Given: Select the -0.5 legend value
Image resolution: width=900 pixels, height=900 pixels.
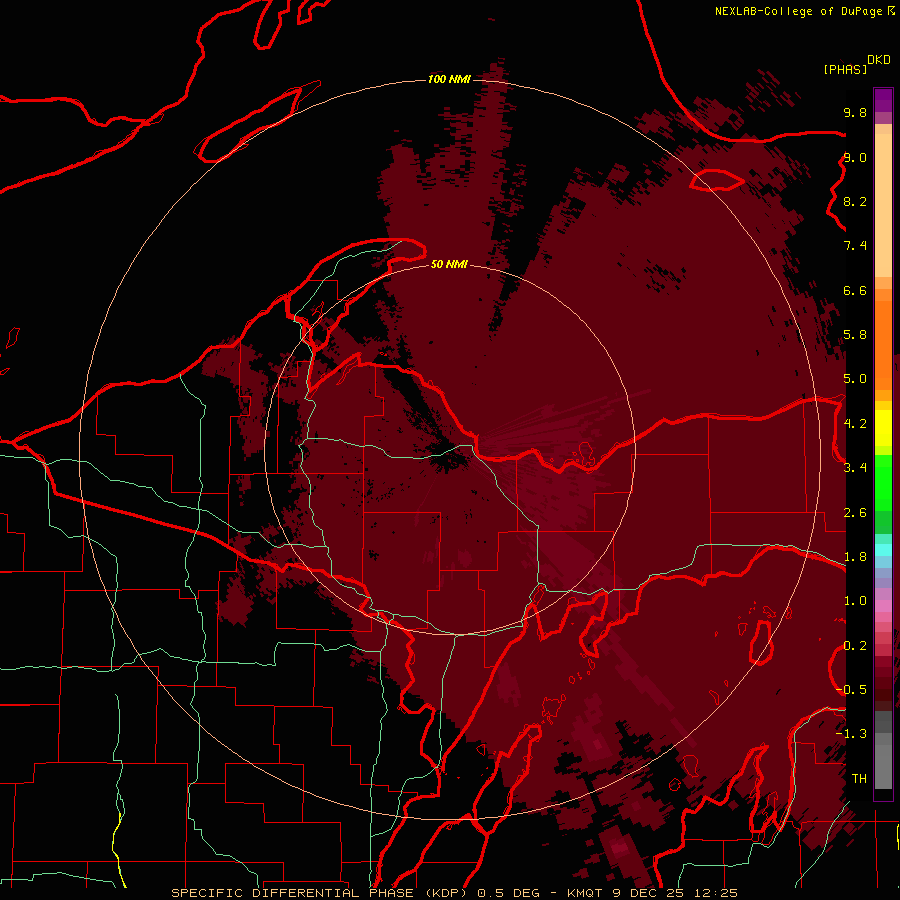Looking at the screenshot, I should (x=851, y=690).
